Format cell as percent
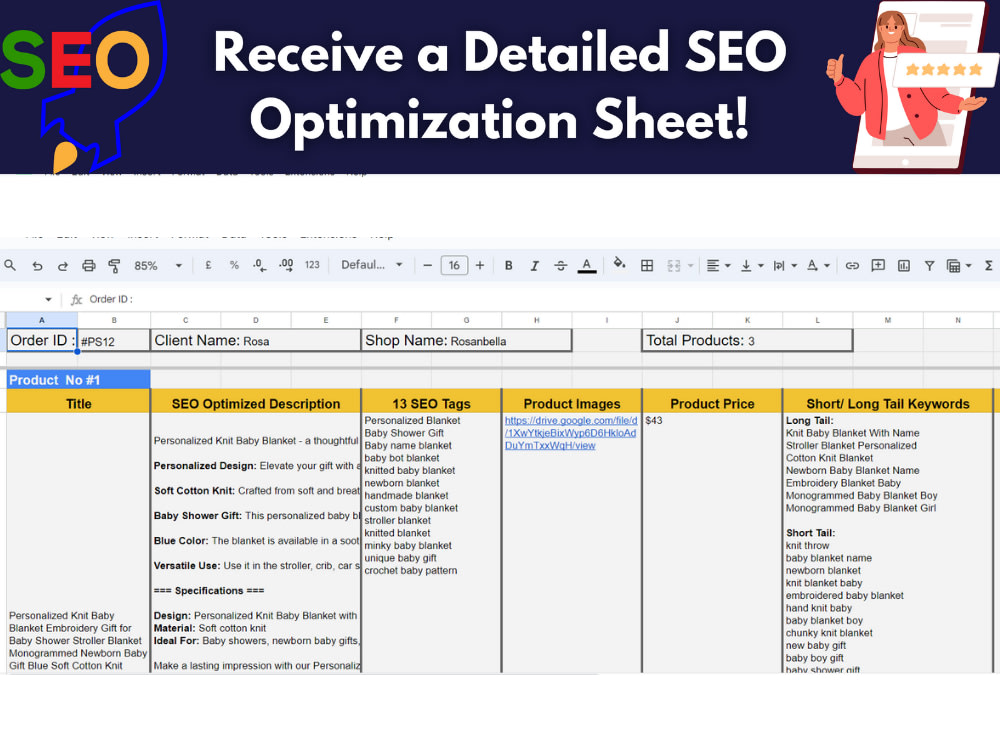This screenshot has height=750, width=1000. coord(234,265)
